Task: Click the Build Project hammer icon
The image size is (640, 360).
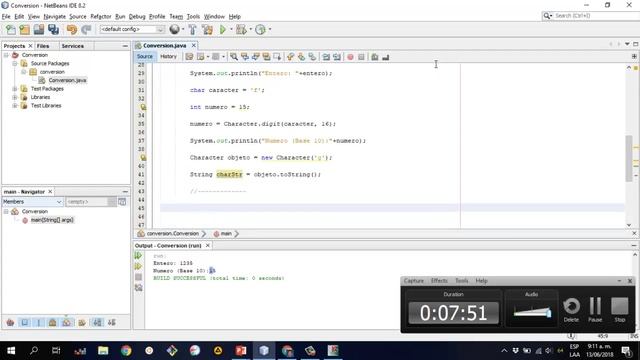Action: [x=192, y=29]
